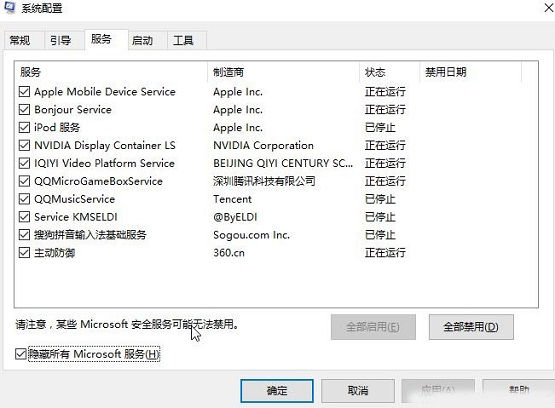Disable the Service KMSELDI checkbox

coord(24,217)
